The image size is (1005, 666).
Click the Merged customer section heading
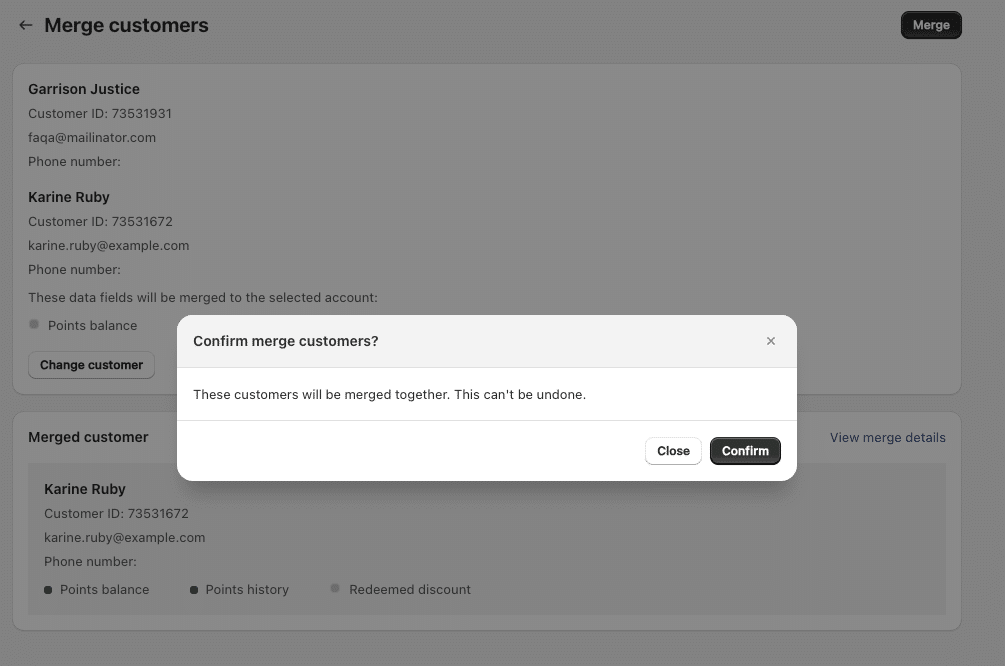(88, 437)
